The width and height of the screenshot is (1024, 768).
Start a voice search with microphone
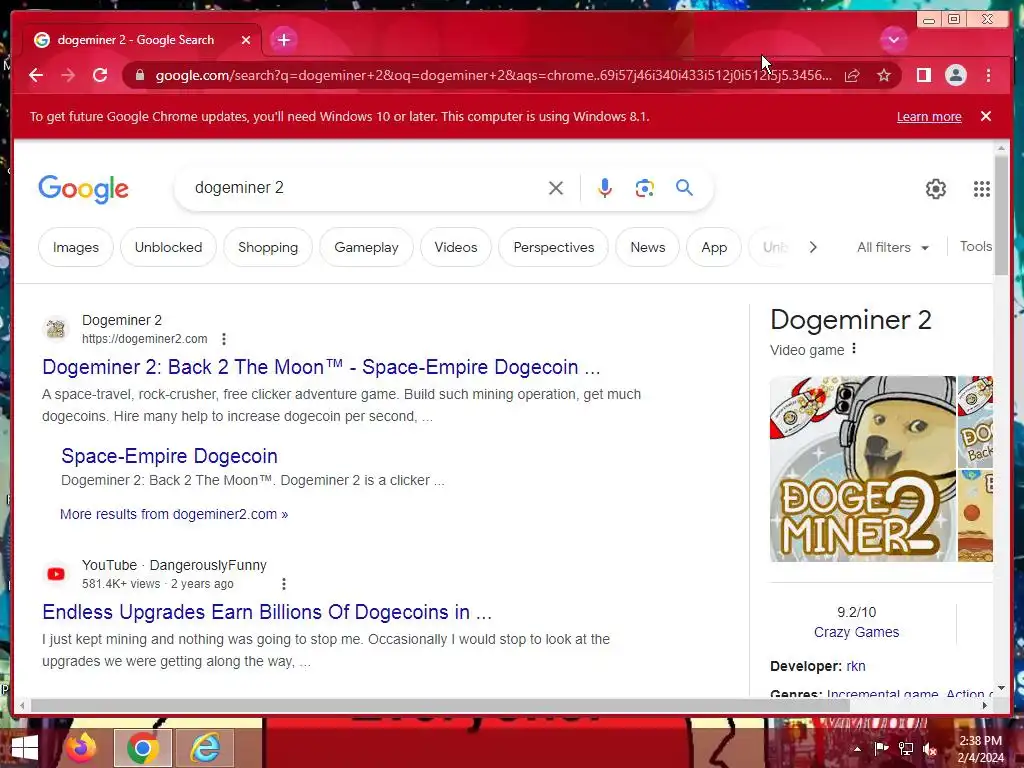pos(605,188)
